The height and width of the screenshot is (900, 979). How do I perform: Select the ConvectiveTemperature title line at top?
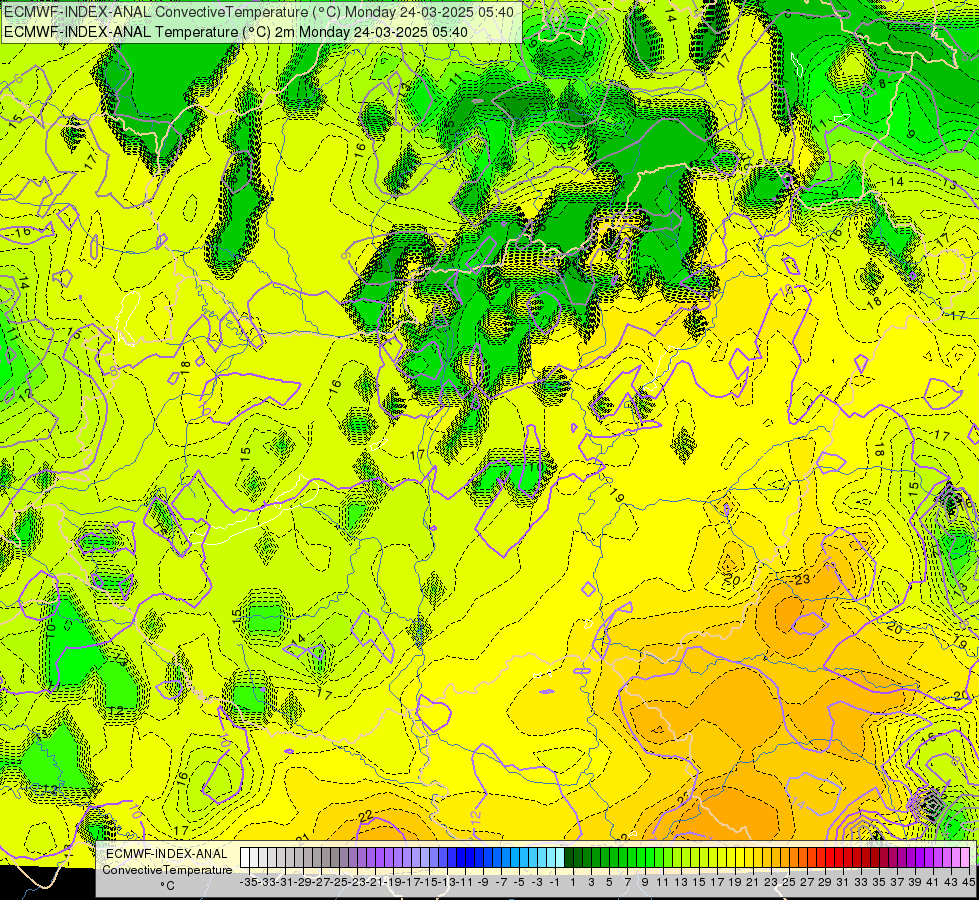pos(259,12)
